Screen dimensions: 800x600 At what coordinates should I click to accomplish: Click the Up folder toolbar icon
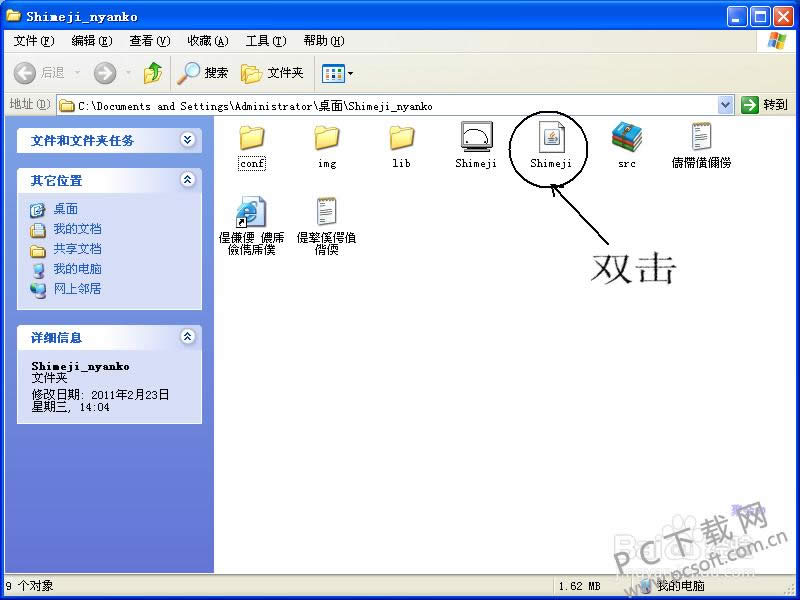click(x=152, y=73)
